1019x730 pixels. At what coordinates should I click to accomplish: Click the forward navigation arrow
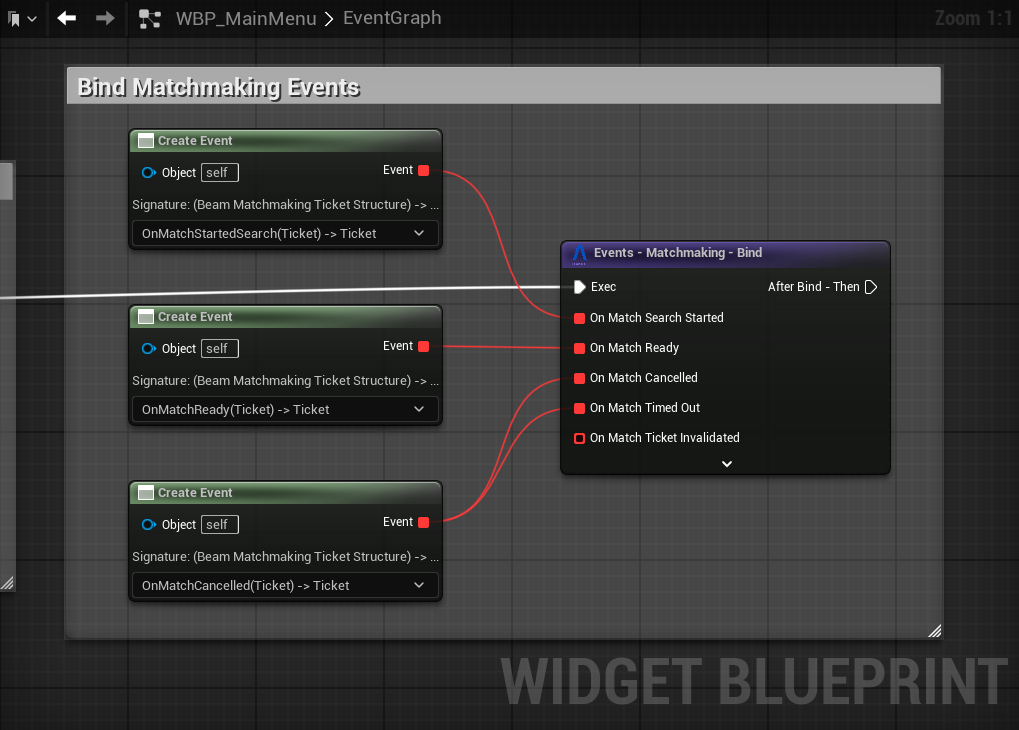(105, 18)
